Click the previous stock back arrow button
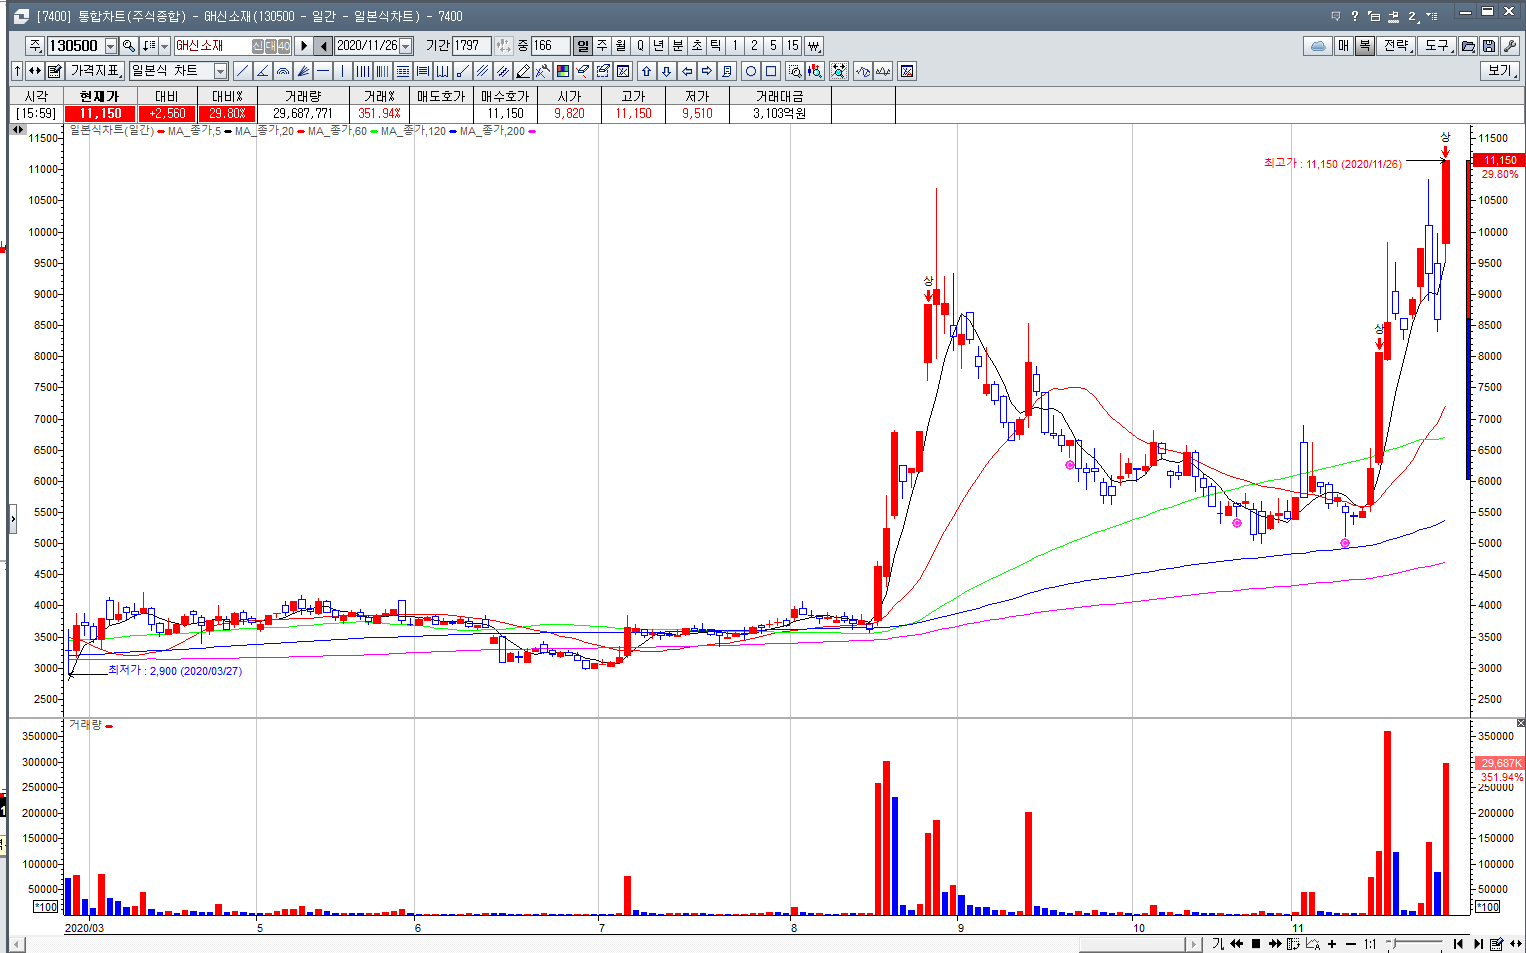This screenshot has width=1526, height=953. [323, 46]
